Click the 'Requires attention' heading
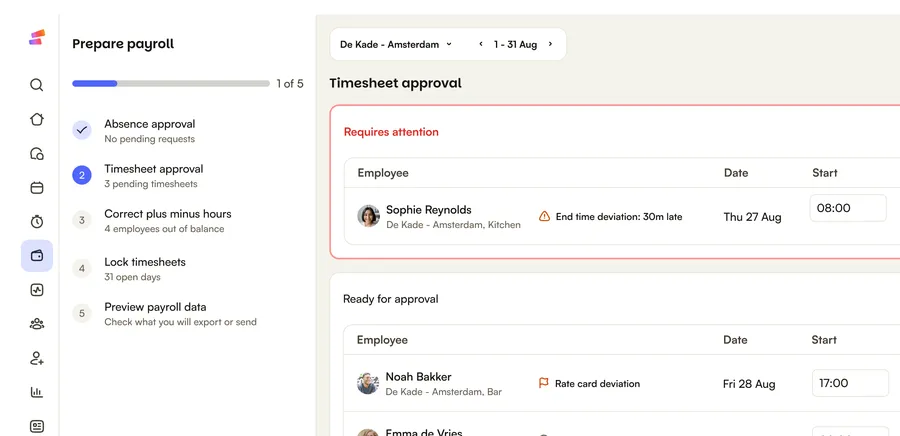This screenshot has width=900, height=436. click(391, 132)
